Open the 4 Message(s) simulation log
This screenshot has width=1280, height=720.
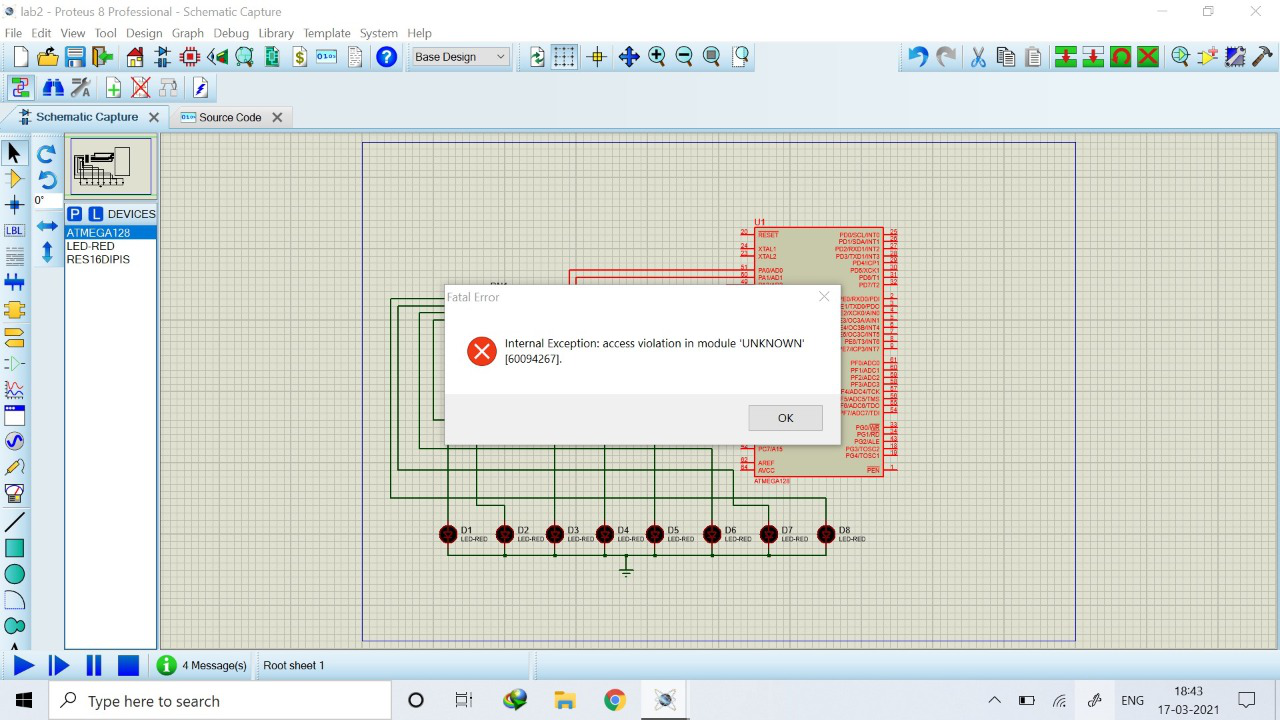[x=203, y=665]
